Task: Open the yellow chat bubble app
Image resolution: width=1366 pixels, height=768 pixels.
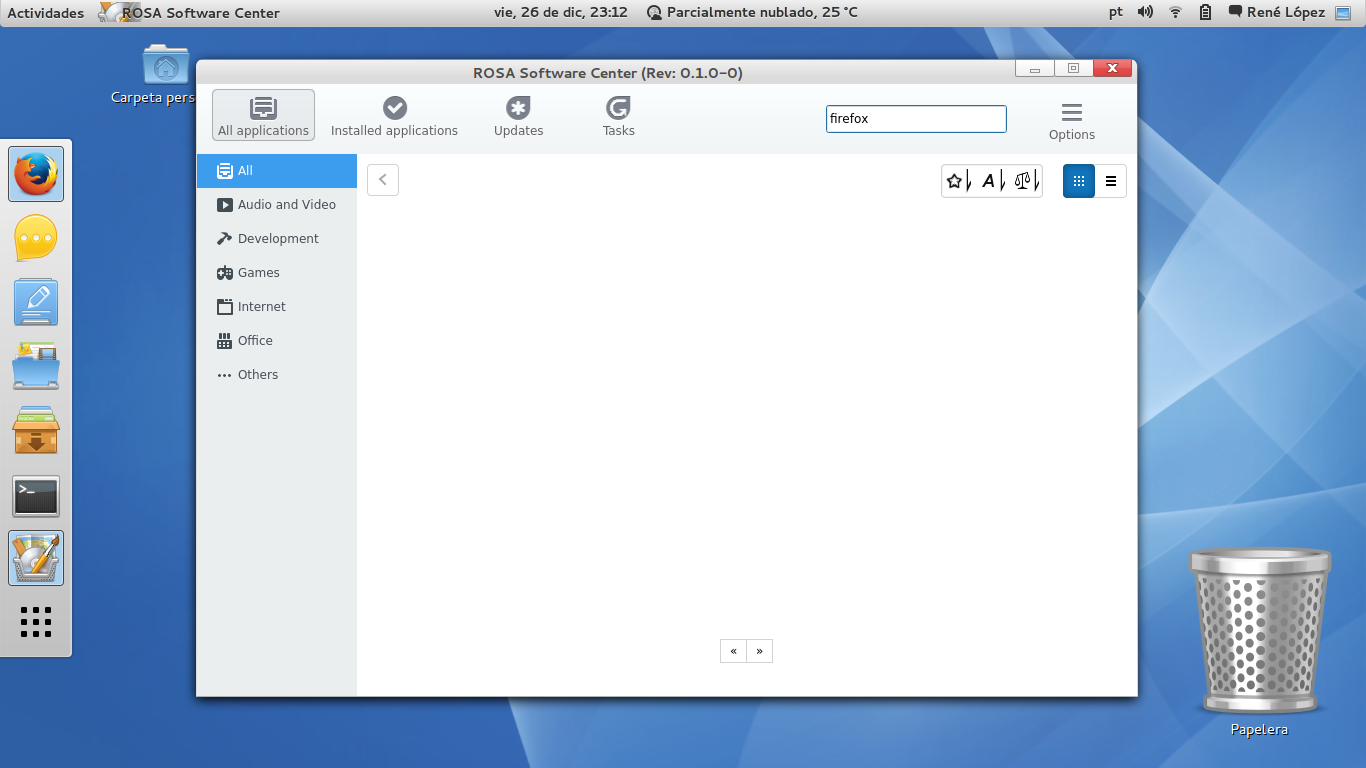Action: pyautogui.click(x=36, y=238)
